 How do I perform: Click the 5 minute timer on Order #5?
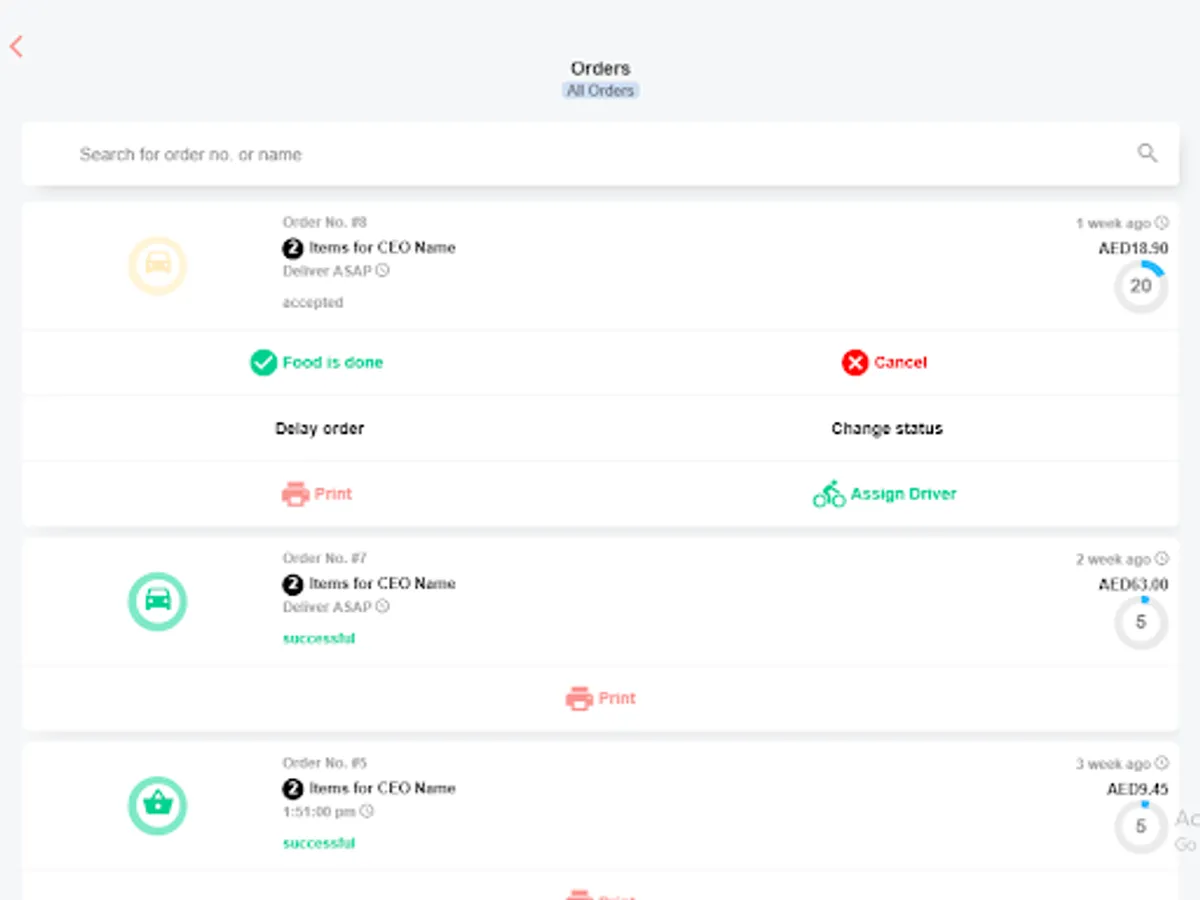[1141, 827]
